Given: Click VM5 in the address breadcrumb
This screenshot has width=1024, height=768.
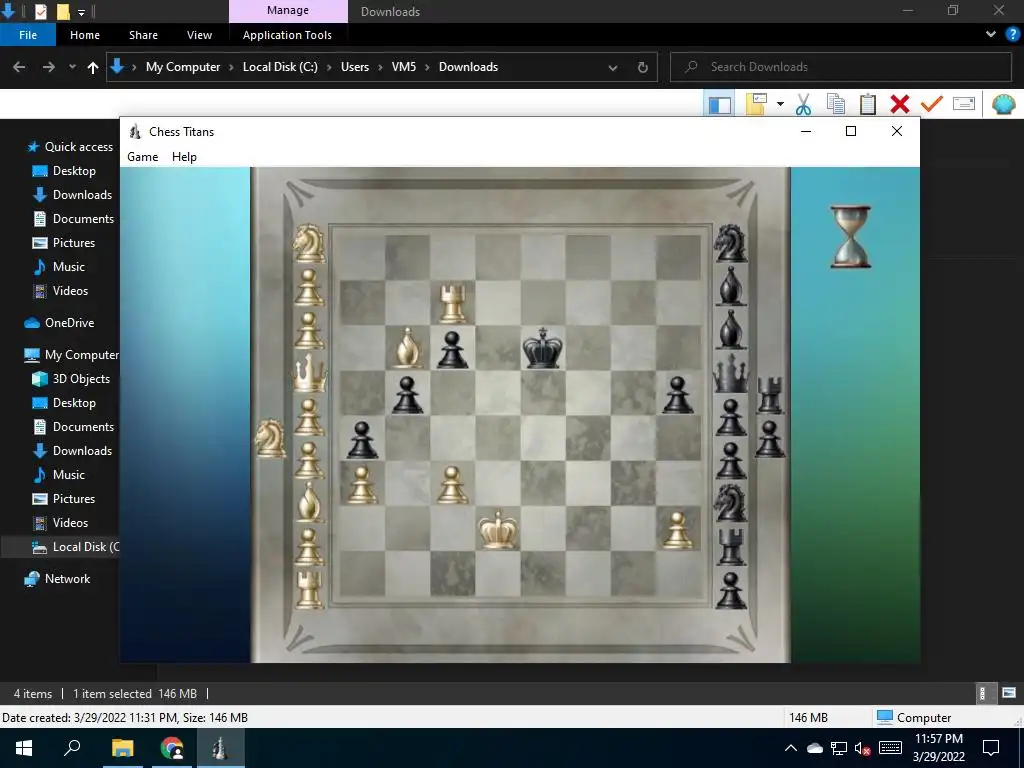Looking at the screenshot, I should pos(404,67).
